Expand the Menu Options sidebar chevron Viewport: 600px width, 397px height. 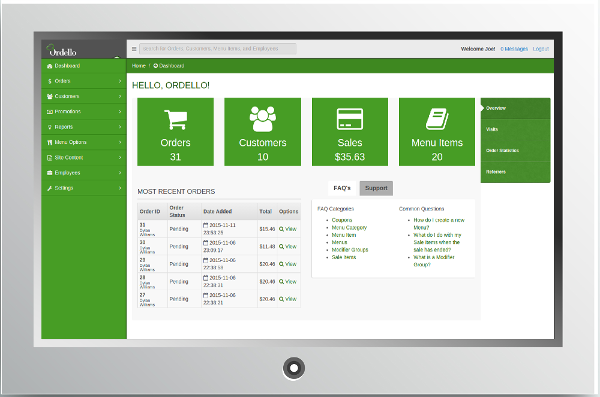tap(120, 142)
